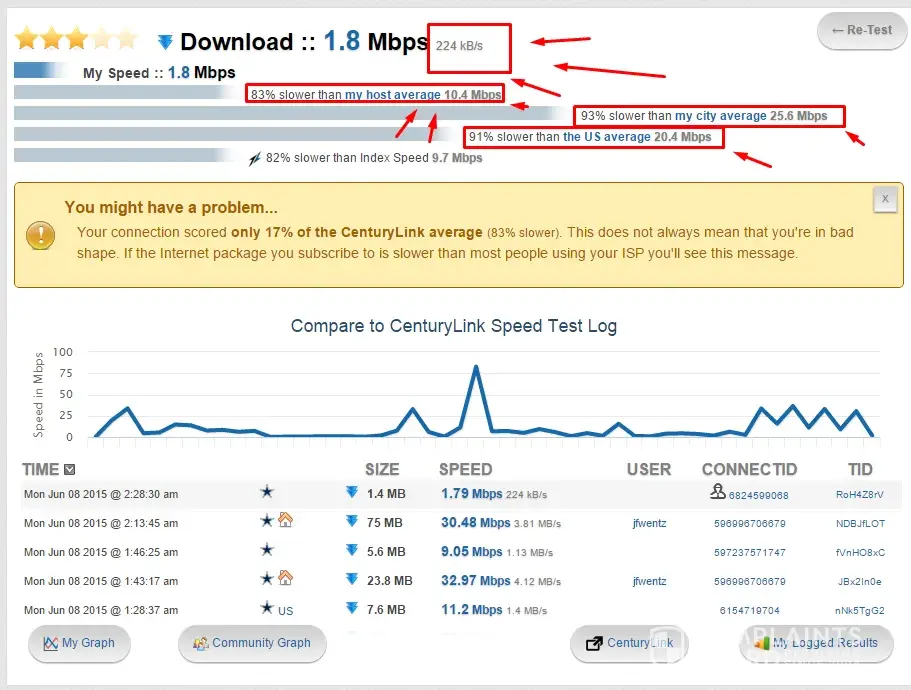Close the yellow problem warning box
Screen dimensions: 911x690
885,199
